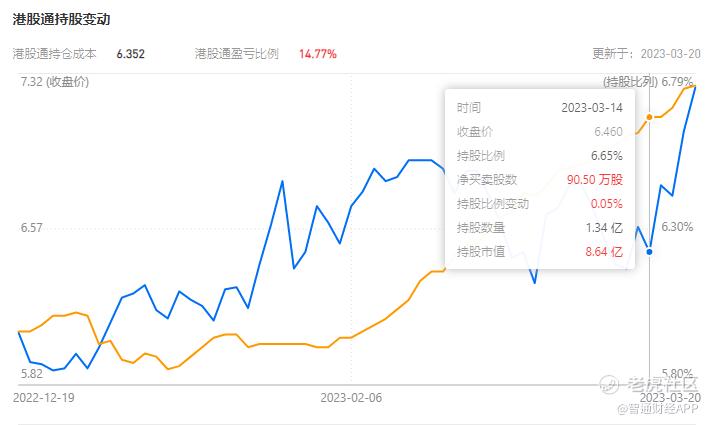
Task: Click the 7.32 (收盘价) axis label
Action: point(54,82)
